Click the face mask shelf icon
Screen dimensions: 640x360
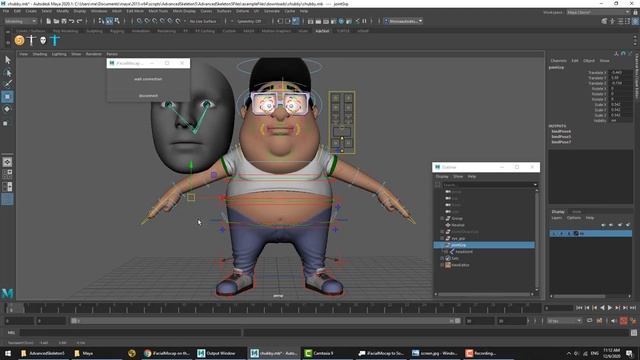[x=43, y=40]
